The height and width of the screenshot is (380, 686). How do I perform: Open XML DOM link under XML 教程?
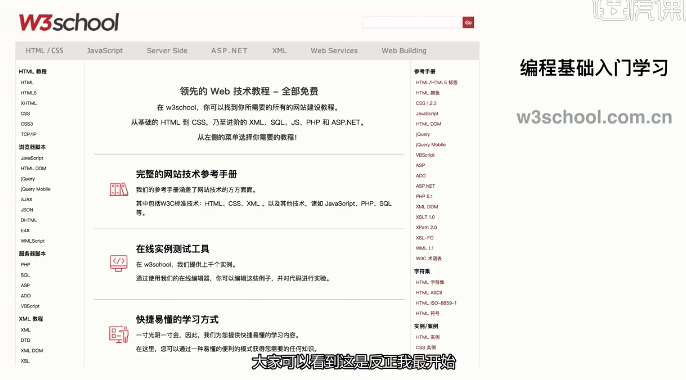click(32, 351)
